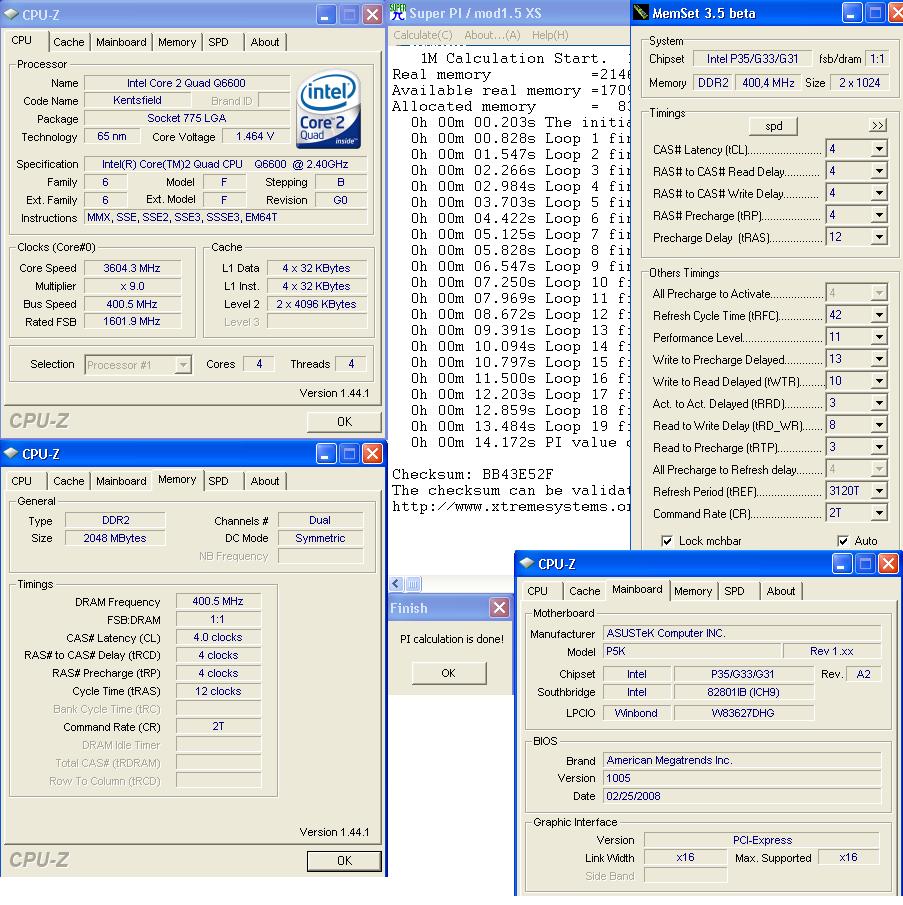
Task: Click OK in Memory CPU-Z window
Action: coord(344,861)
